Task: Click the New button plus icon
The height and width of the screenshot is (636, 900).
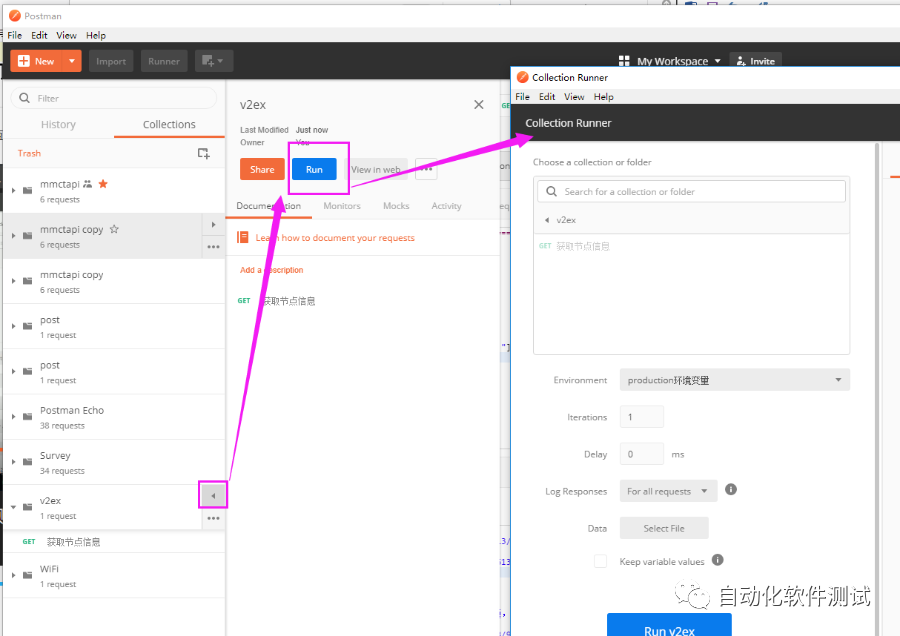Action: [24, 61]
